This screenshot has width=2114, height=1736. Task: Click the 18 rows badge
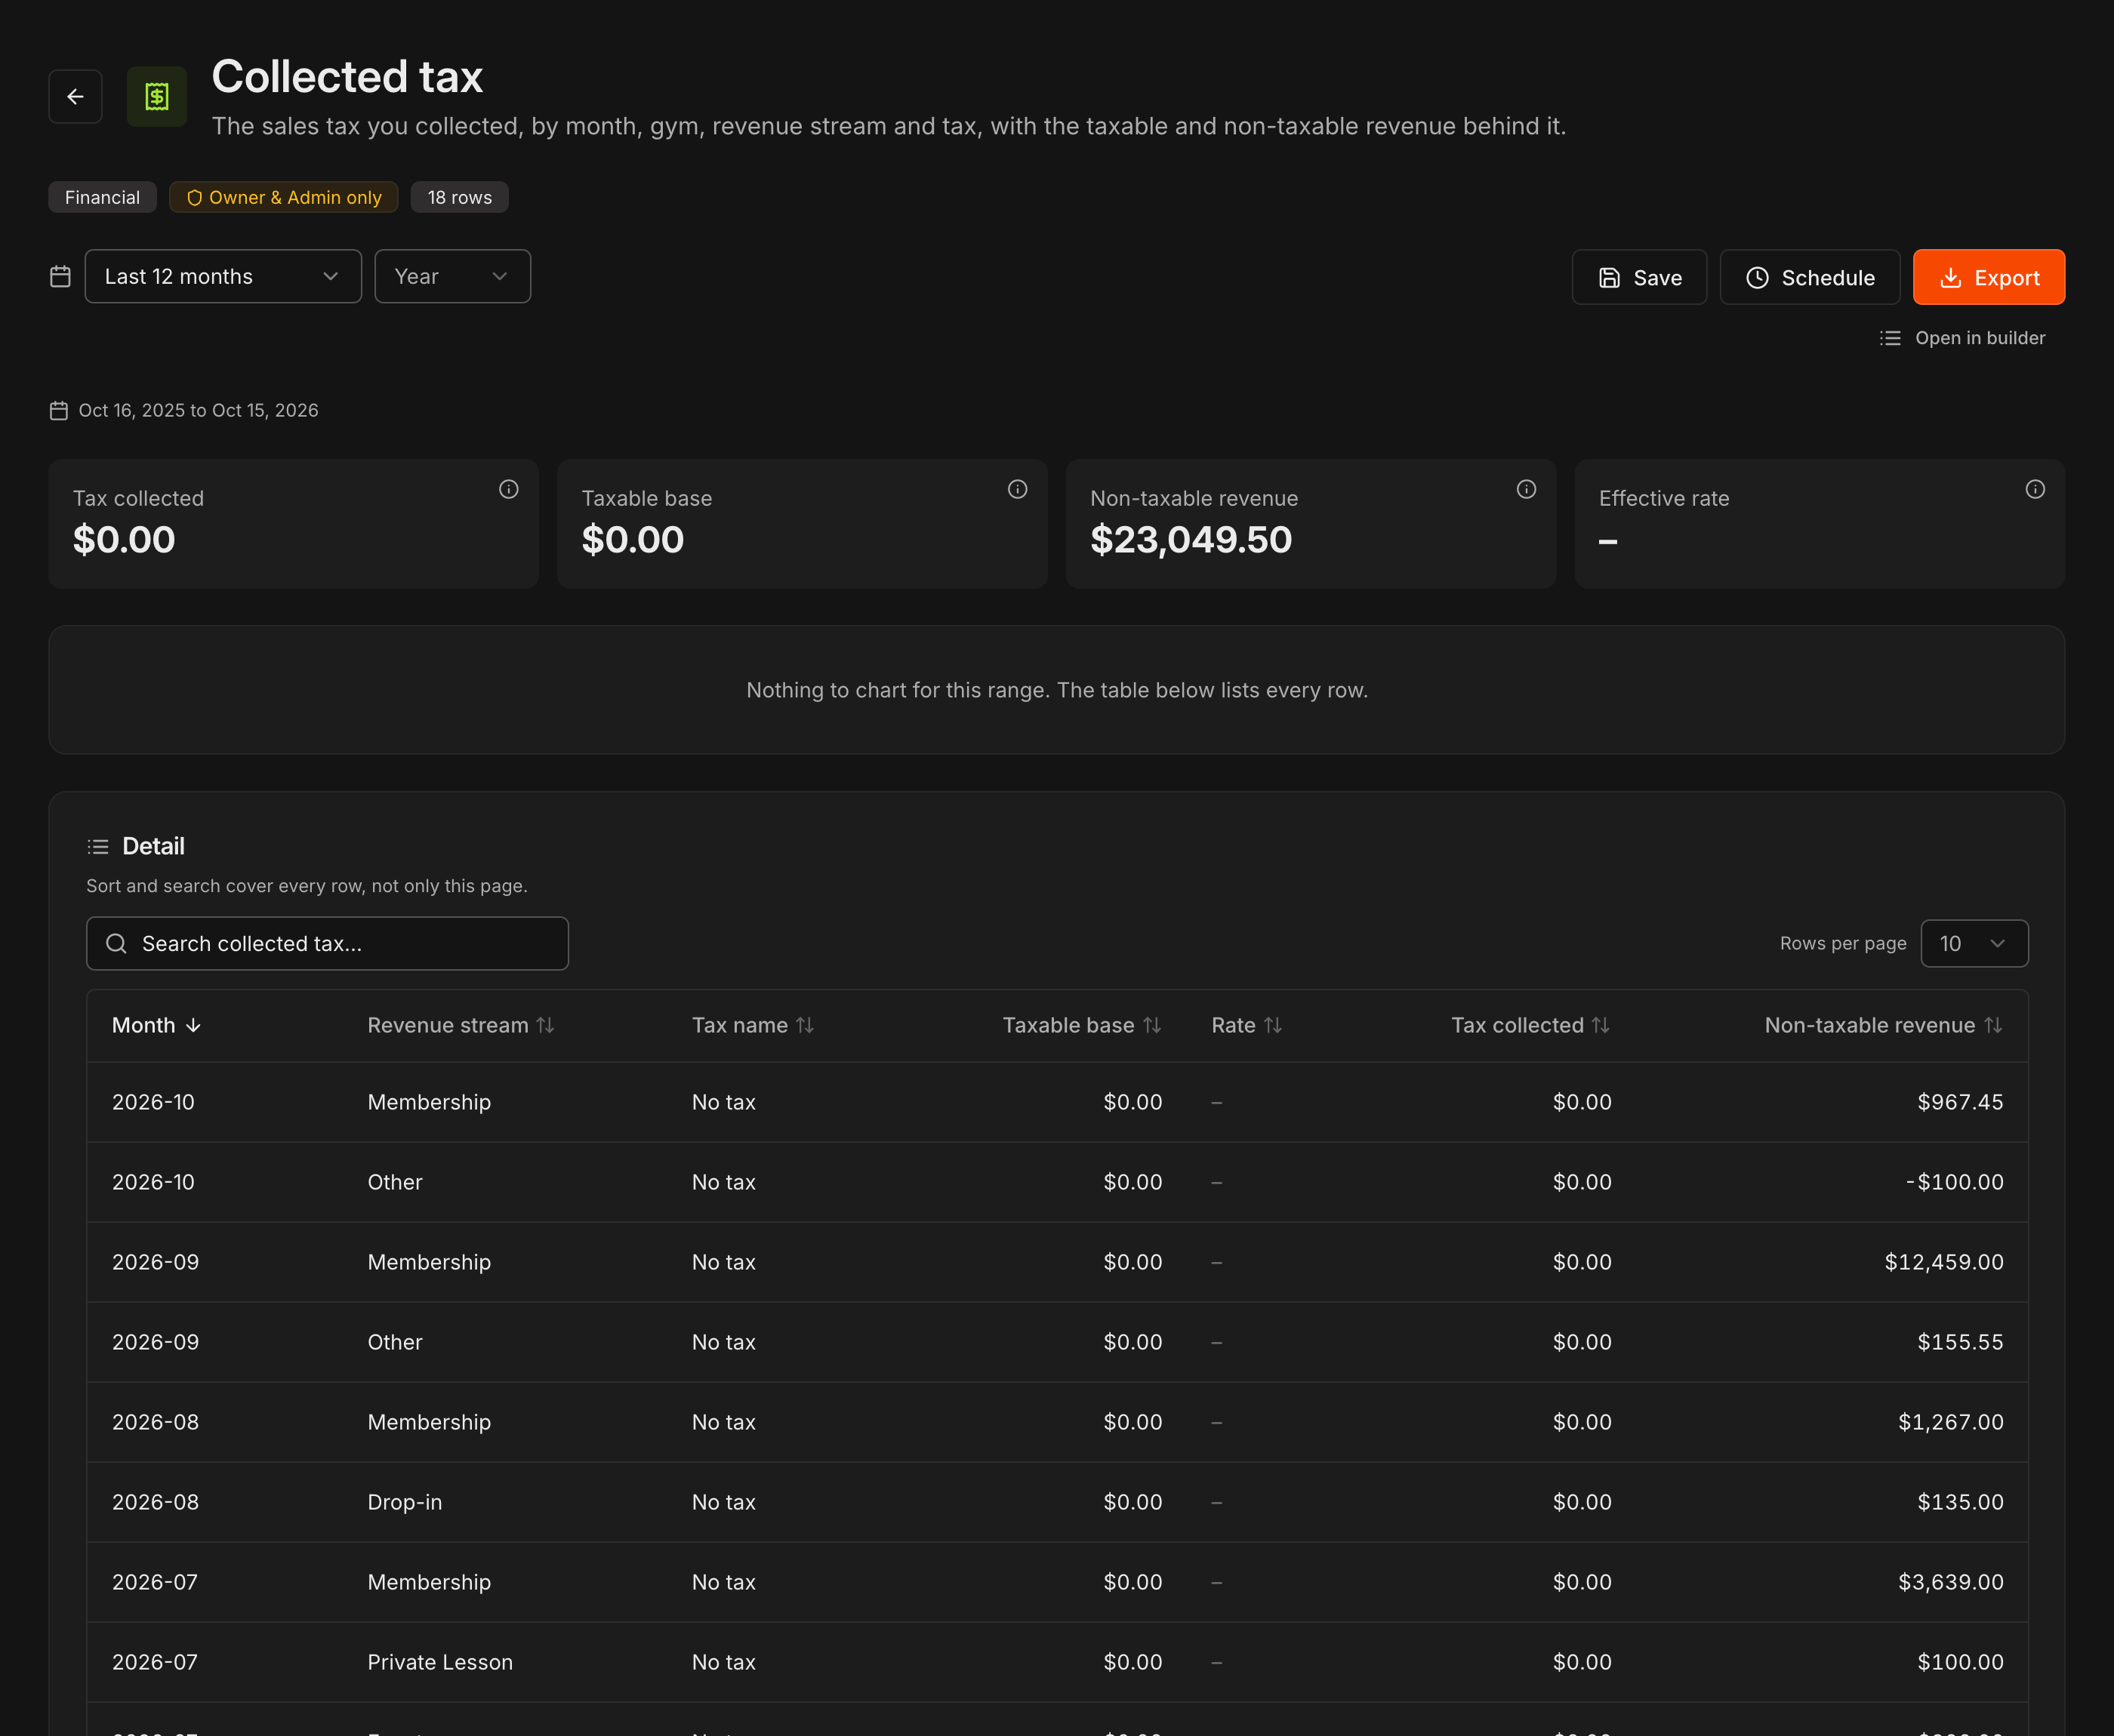[x=460, y=197]
